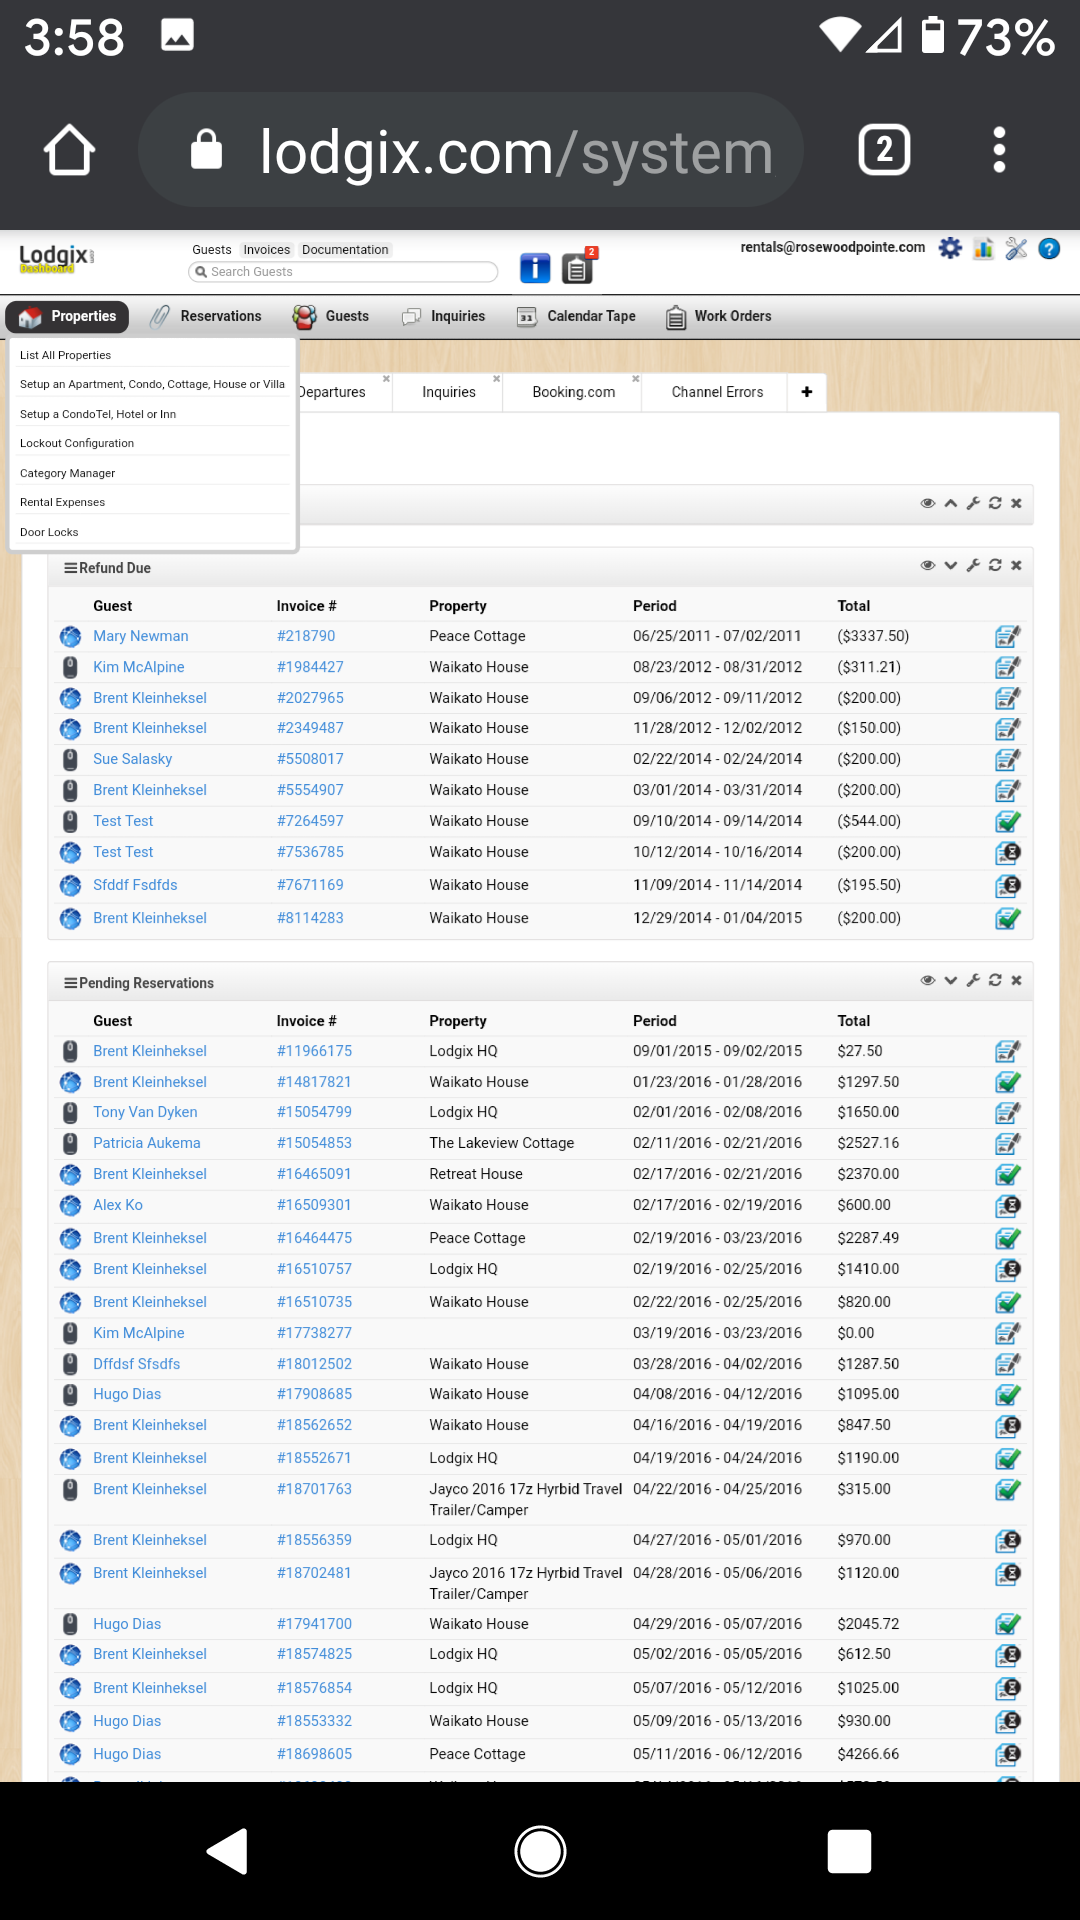Image resolution: width=1080 pixels, height=1920 pixels.
Task: Tap Android back navigation button
Action: 228,1851
